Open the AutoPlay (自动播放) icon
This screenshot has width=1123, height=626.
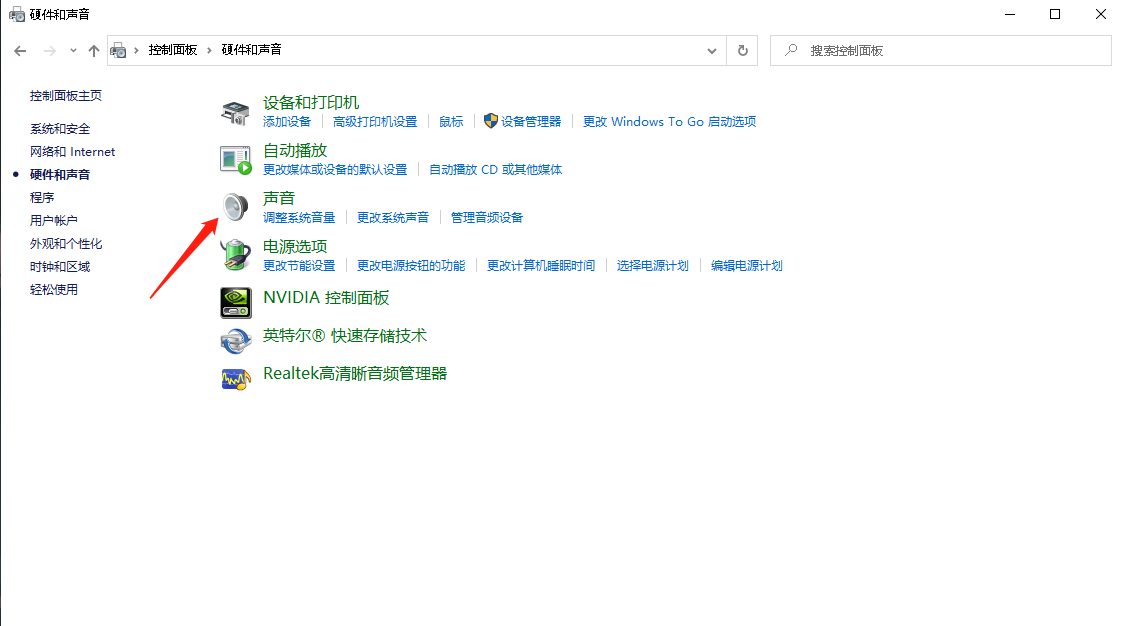(236, 160)
